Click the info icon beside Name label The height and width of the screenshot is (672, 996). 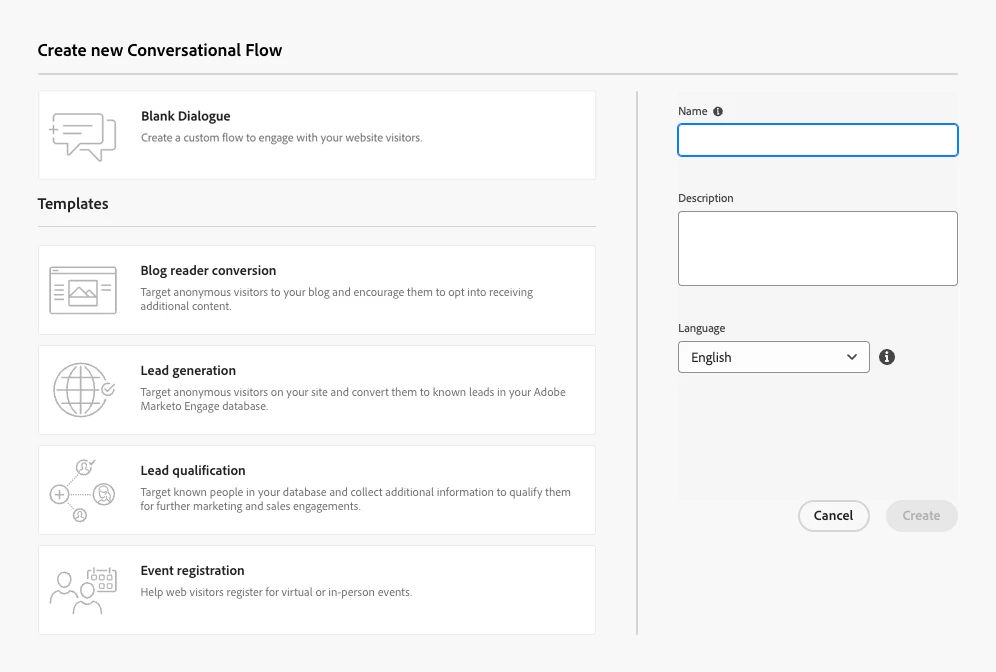(x=718, y=112)
